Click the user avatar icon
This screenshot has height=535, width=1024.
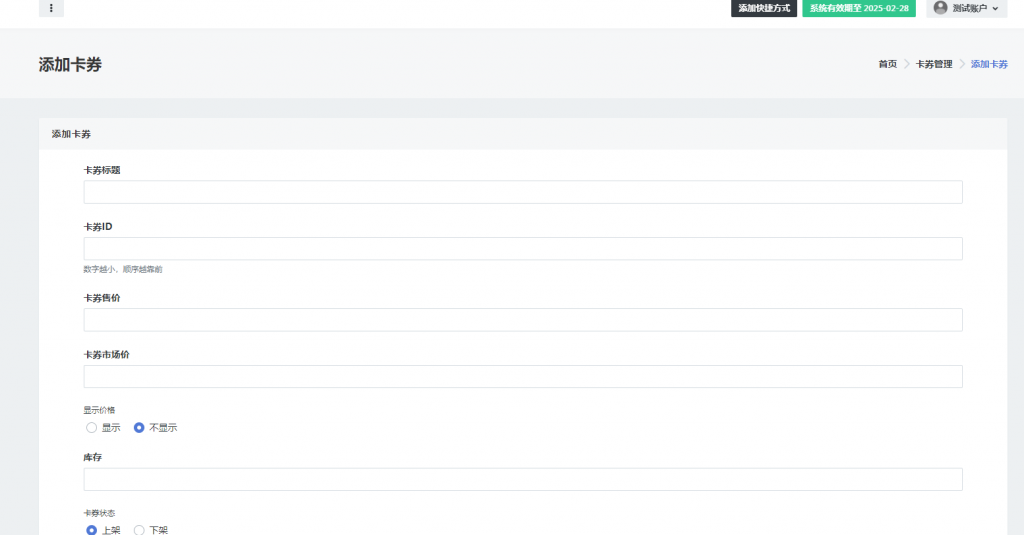(x=940, y=8)
